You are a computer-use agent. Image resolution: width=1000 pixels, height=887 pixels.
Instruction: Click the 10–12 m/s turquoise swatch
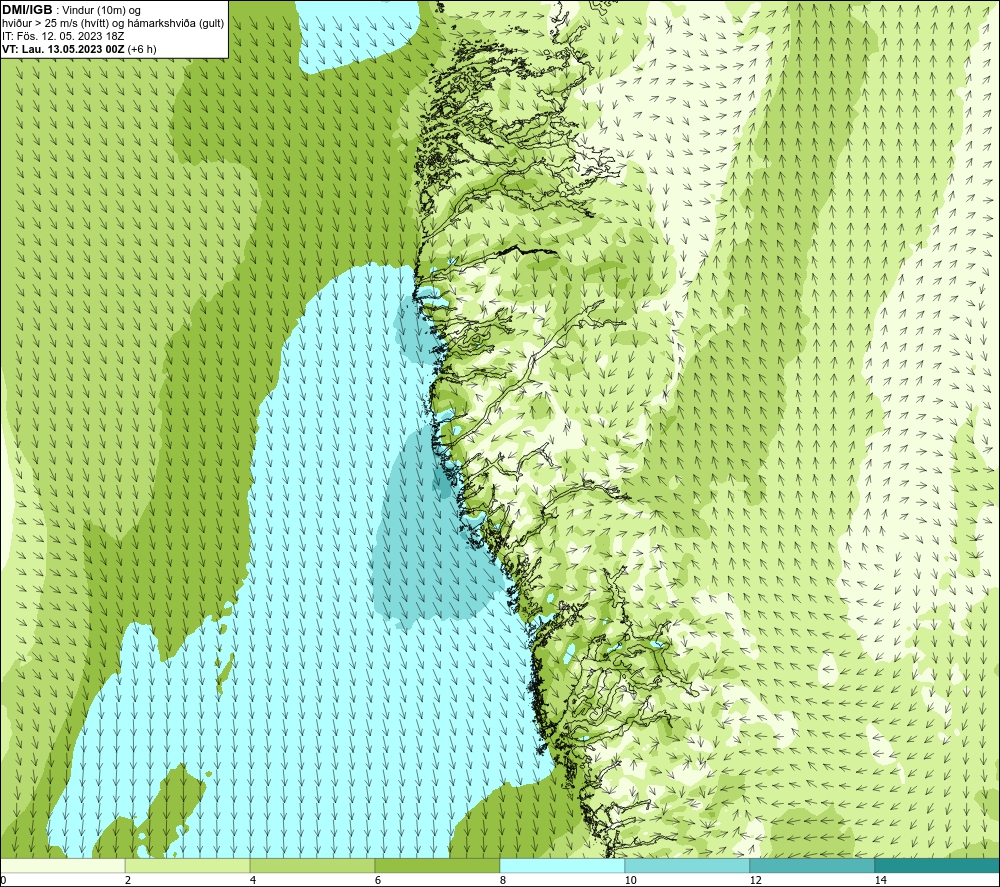point(688,865)
